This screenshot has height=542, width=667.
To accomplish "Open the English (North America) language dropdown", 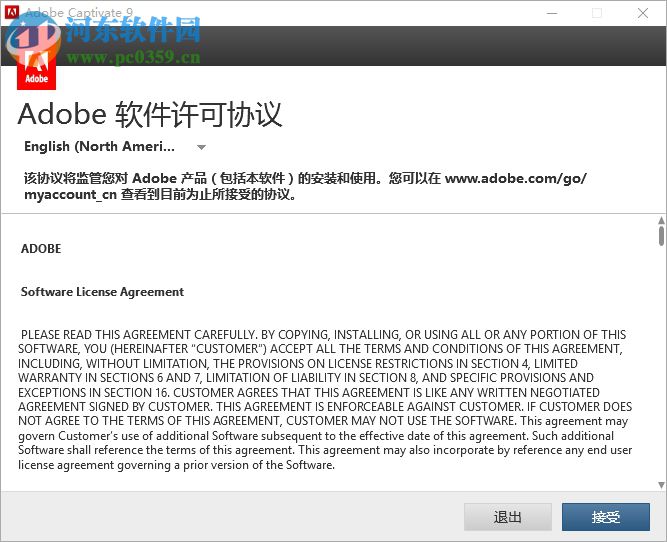I will [115, 147].
